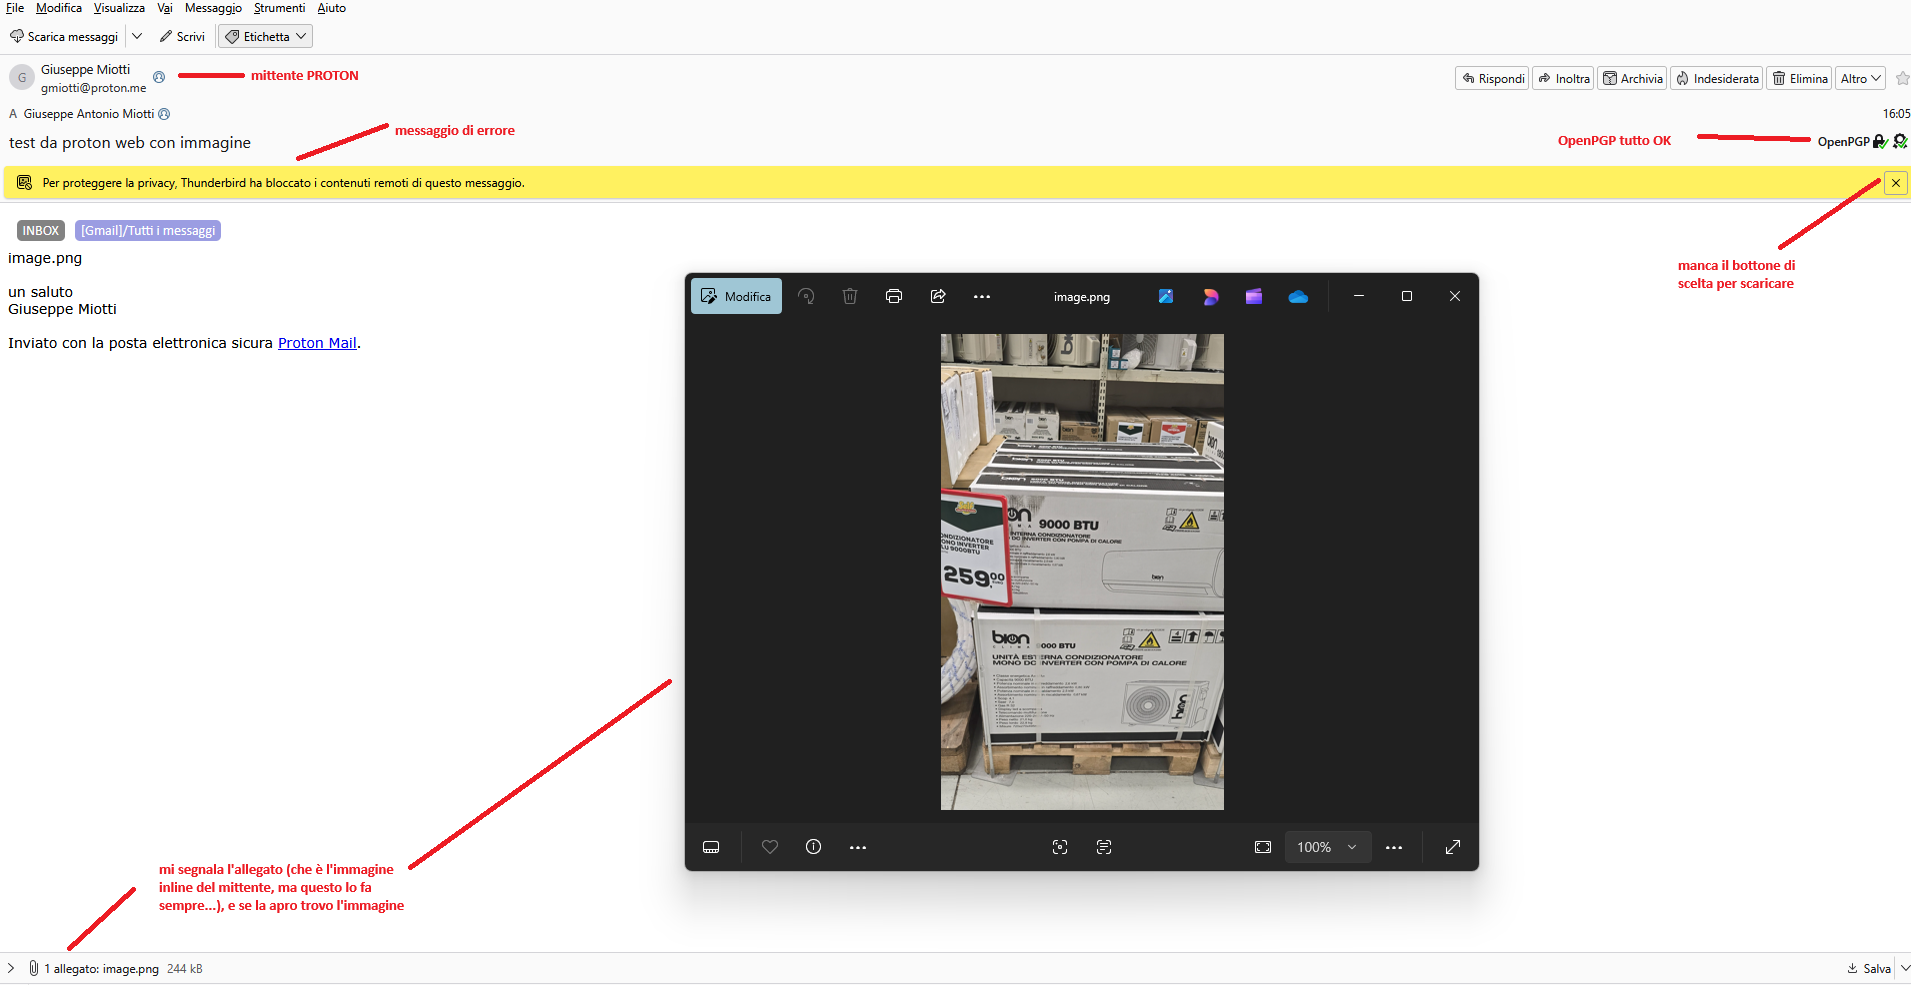Dismiss the yellow privacy notification bar

pyautogui.click(x=1896, y=183)
